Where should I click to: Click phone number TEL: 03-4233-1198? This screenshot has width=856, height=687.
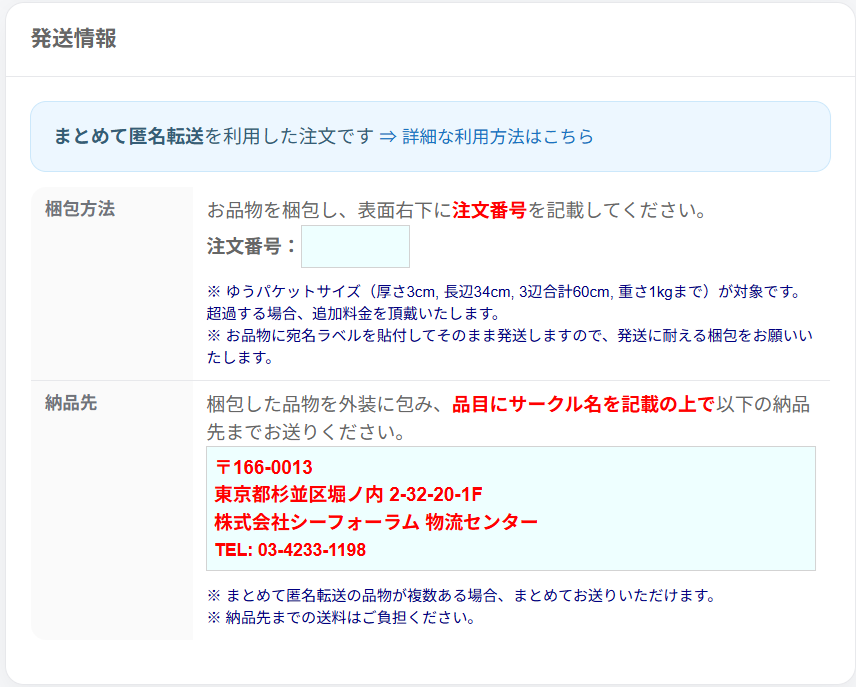point(290,549)
